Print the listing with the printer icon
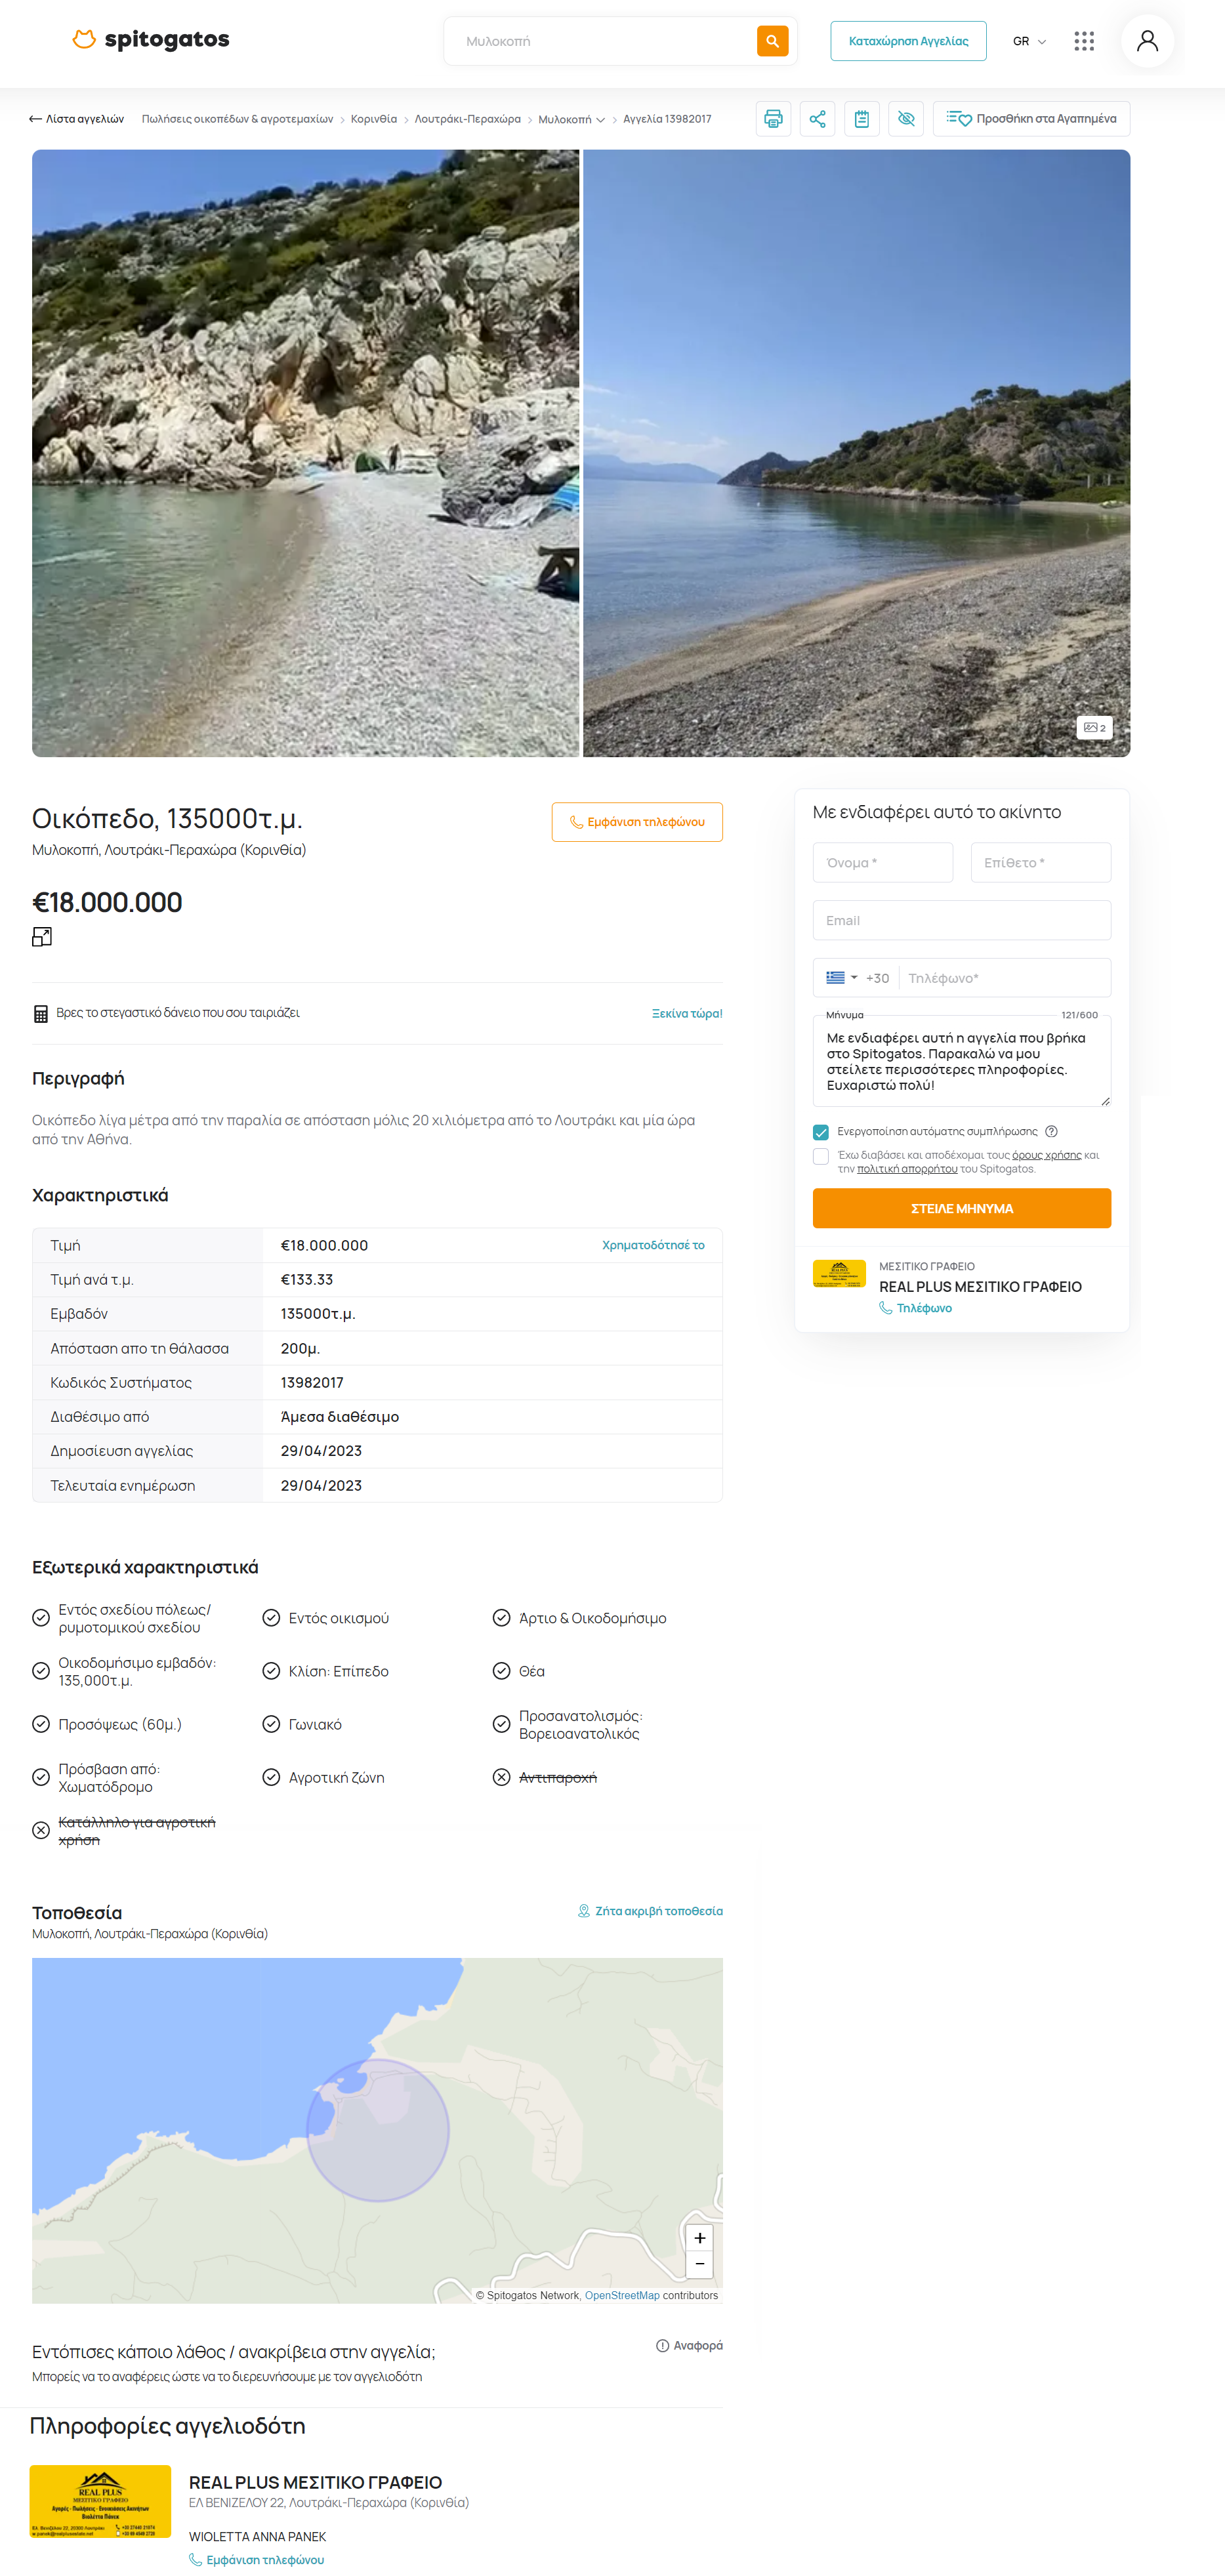The width and height of the screenshot is (1225, 2576). (773, 119)
